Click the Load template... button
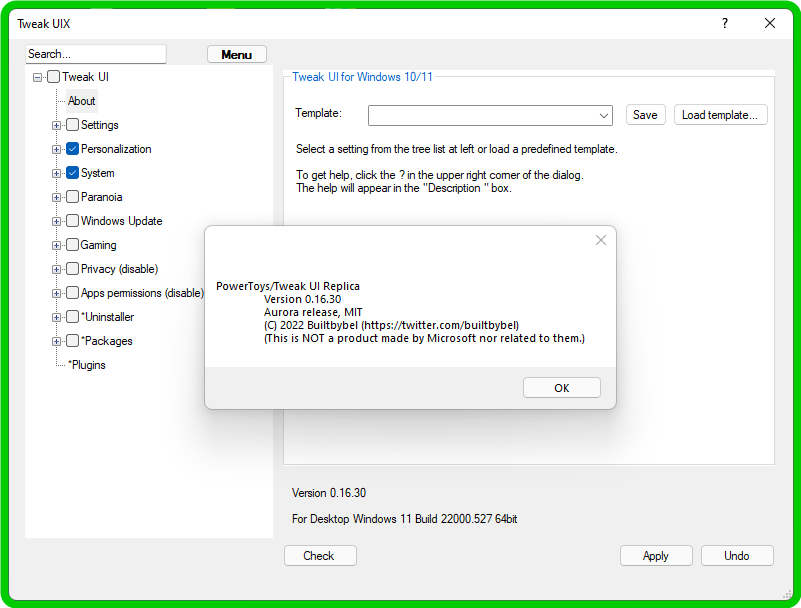Image resolution: width=801 pixels, height=608 pixels. pyautogui.click(x=720, y=115)
